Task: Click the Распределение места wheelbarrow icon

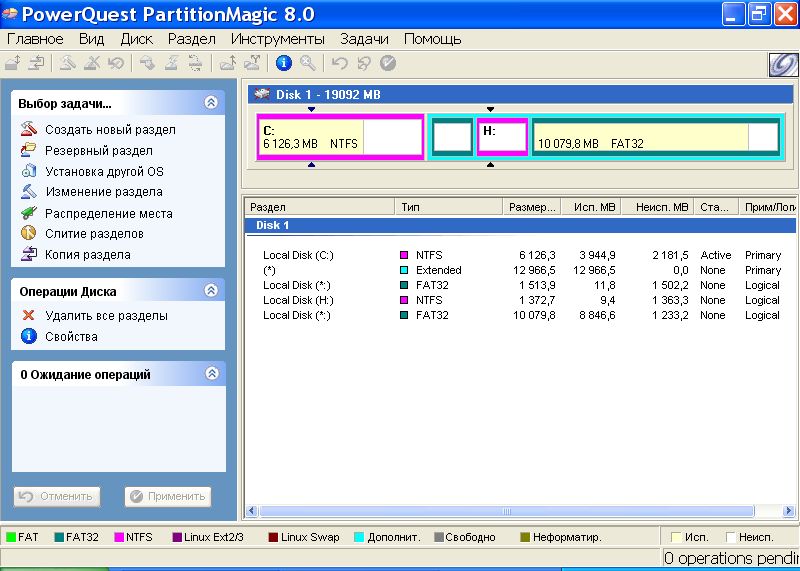Action: point(28,213)
